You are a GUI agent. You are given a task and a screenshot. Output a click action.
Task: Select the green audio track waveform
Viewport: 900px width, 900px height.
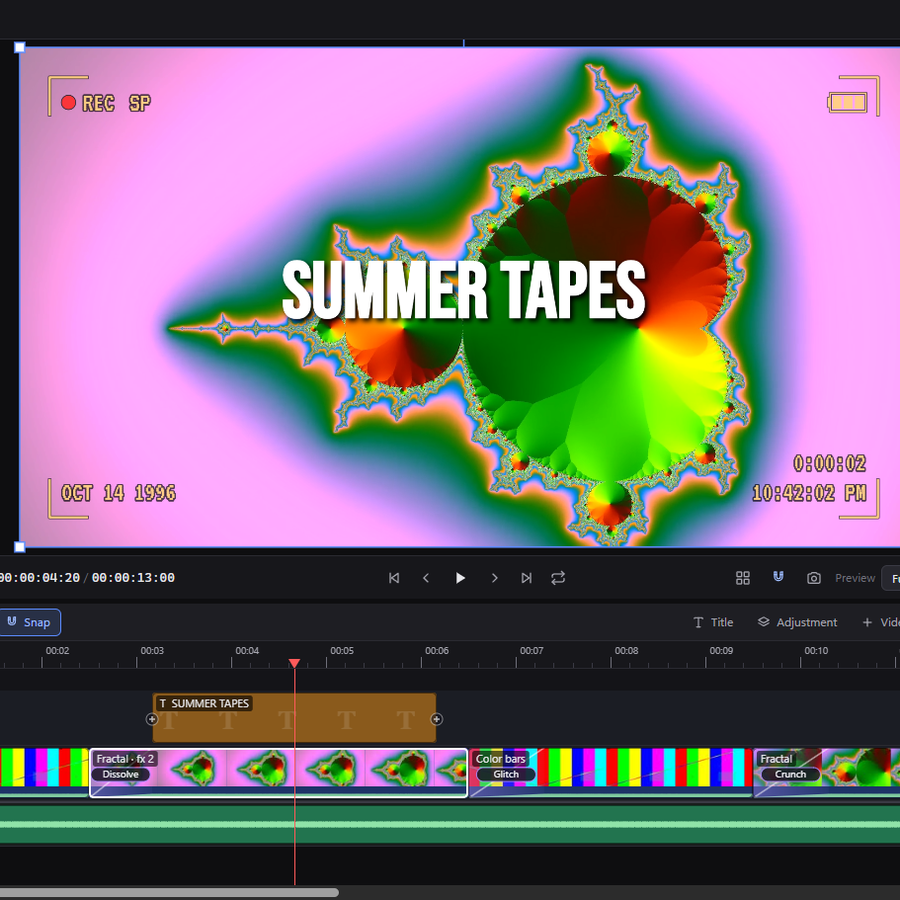[x=450, y=824]
